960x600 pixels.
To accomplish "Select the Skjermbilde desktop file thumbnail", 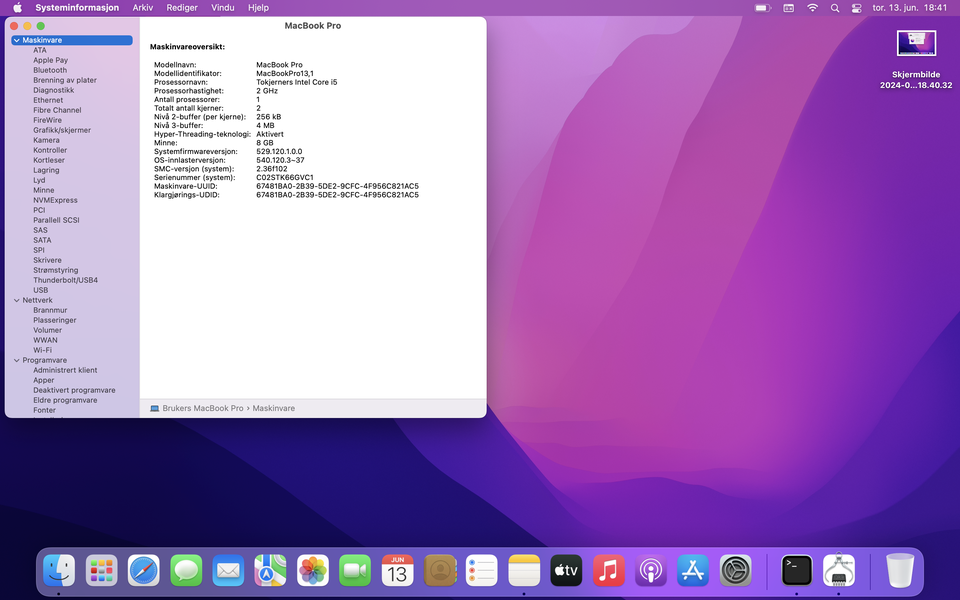I will click(x=916, y=43).
